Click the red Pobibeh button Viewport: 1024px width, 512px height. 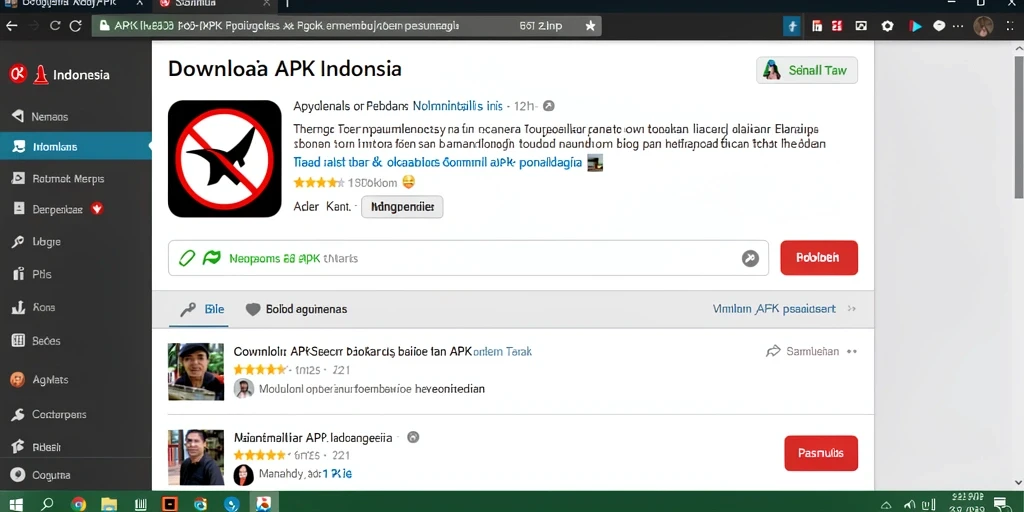[819, 258]
